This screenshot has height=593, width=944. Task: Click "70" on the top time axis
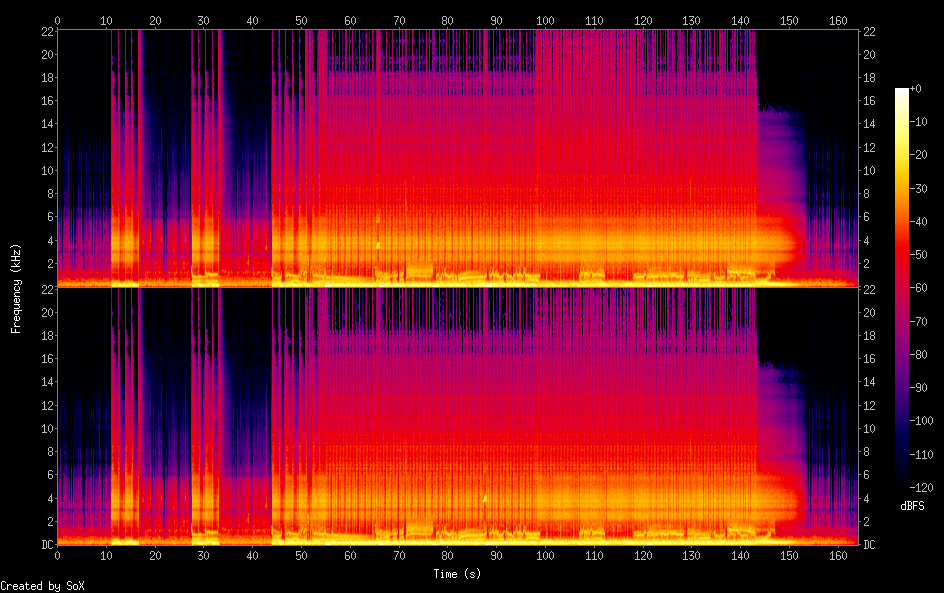click(x=399, y=20)
